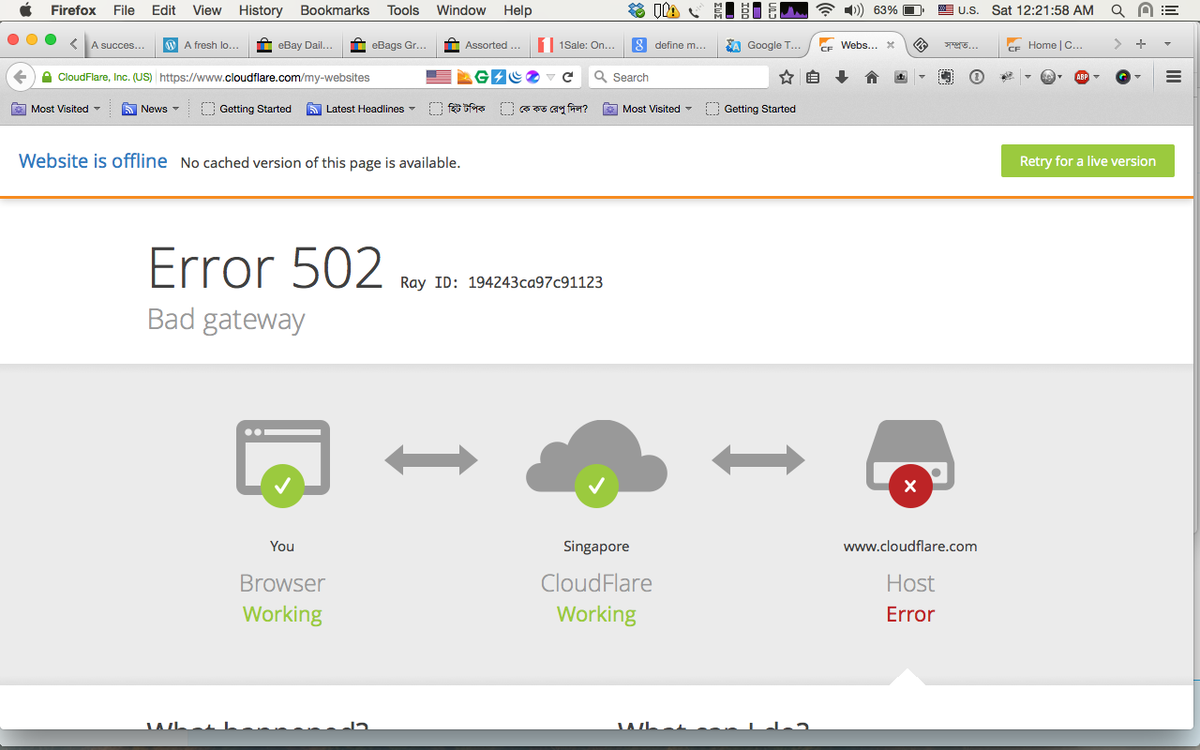Open the color wheel extension dropdown arrow
The image size is (1200, 750).
1138,77
